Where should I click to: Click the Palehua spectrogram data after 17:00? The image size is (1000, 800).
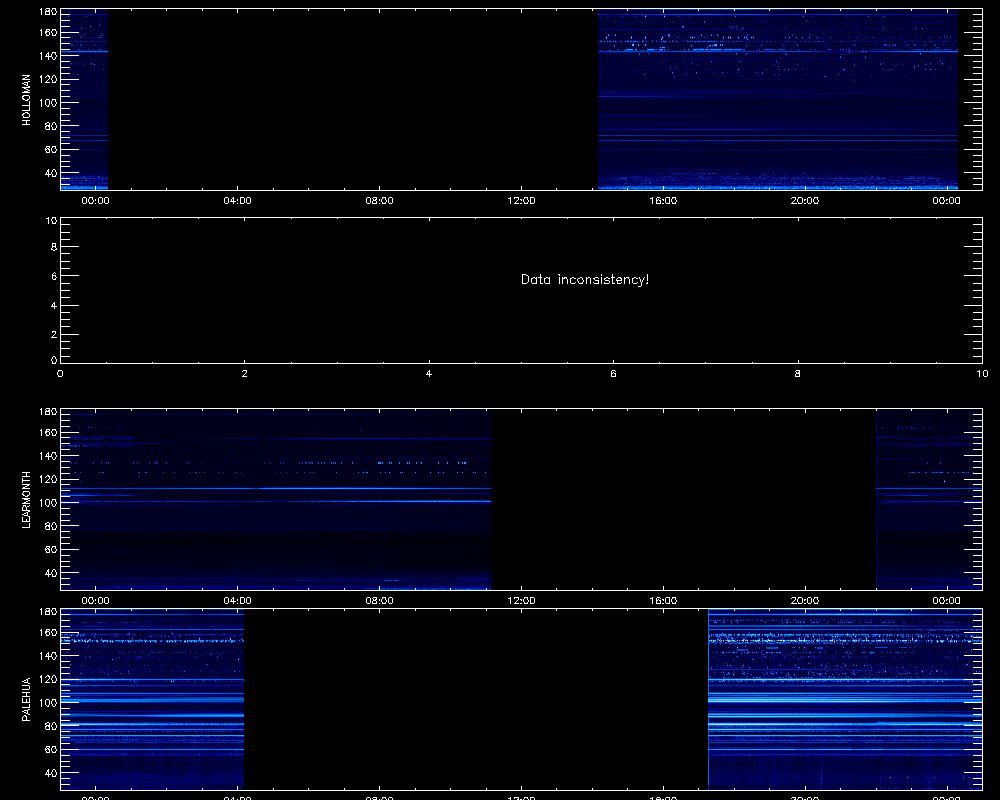tap(845, 700)
